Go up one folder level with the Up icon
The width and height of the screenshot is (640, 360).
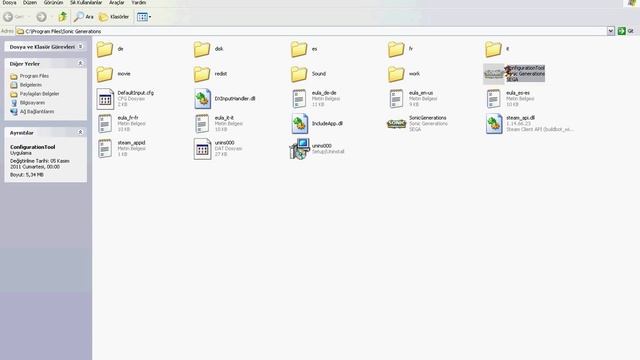(x=62, y=17)
